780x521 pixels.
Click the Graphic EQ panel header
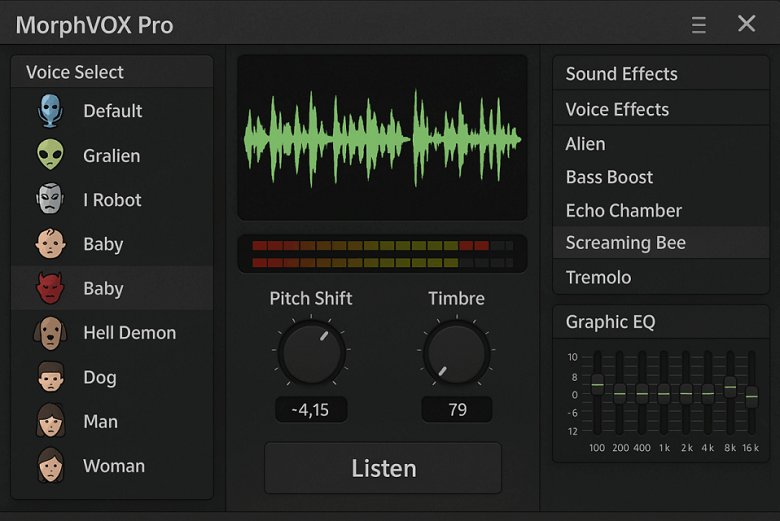click(x=661, y=322)
